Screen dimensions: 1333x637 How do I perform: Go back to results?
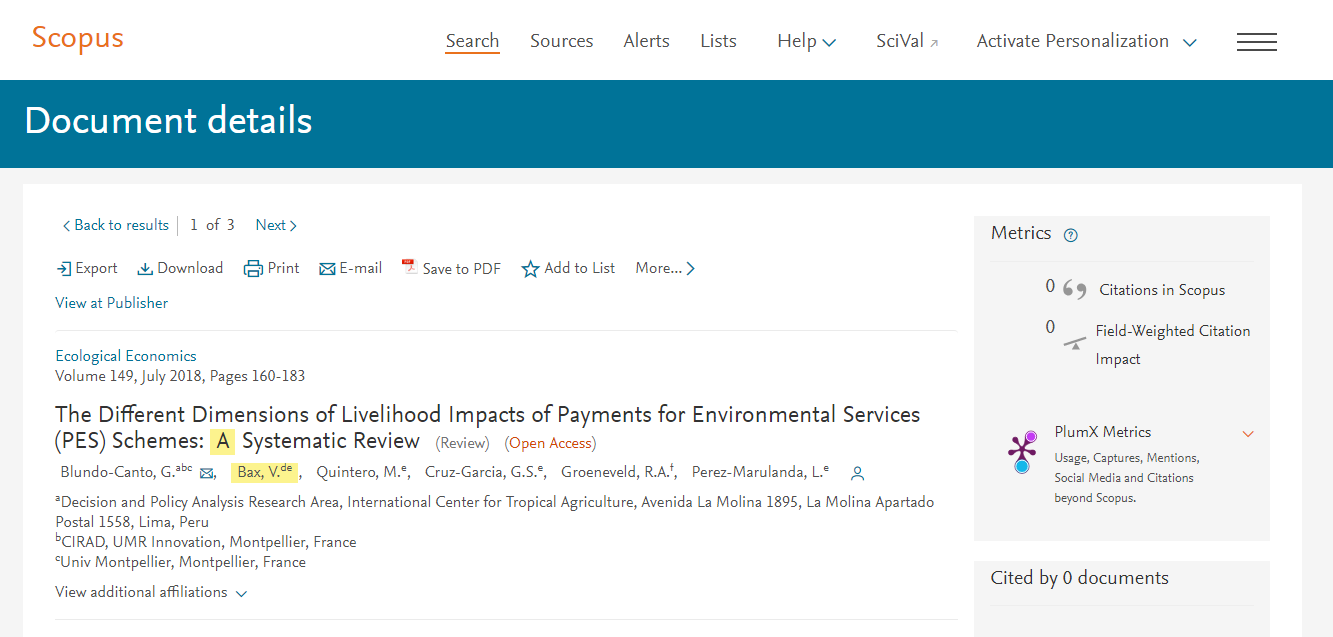click(115, 225)
